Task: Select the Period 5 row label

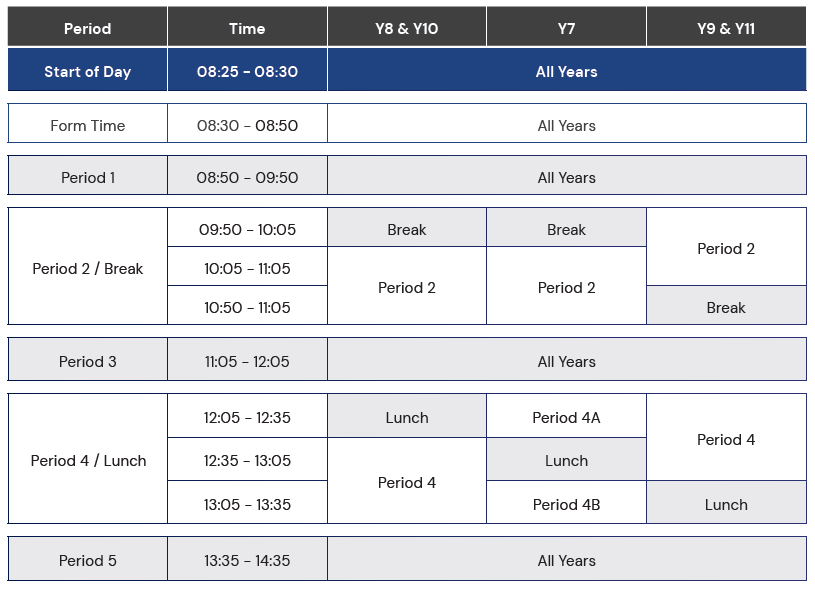Action: [x=87, y=559]
